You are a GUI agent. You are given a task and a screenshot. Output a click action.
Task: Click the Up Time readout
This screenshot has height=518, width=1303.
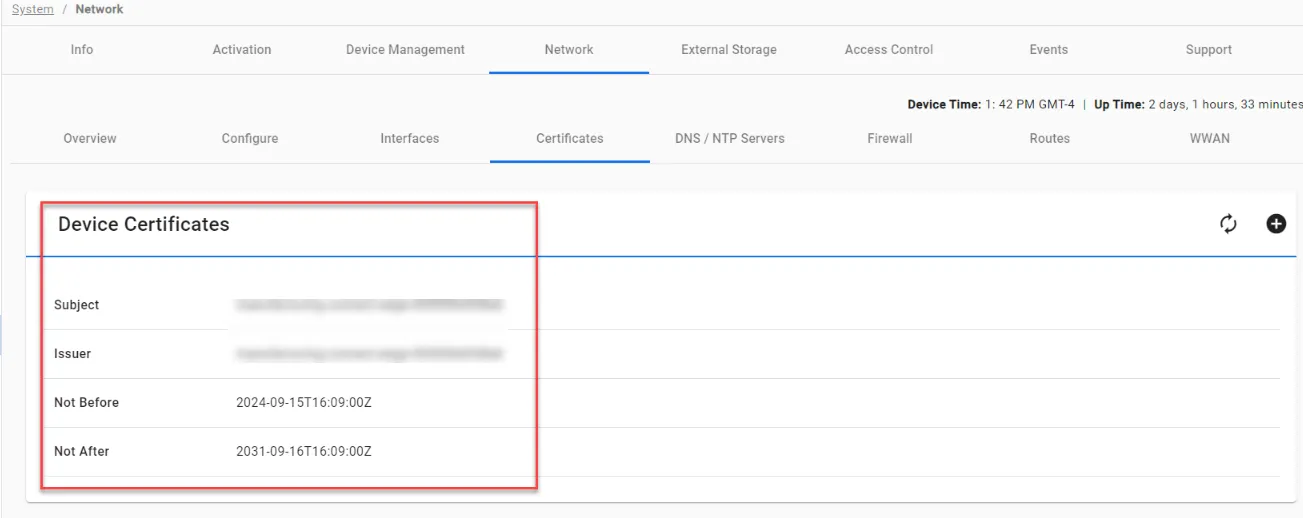[1198, 104]
